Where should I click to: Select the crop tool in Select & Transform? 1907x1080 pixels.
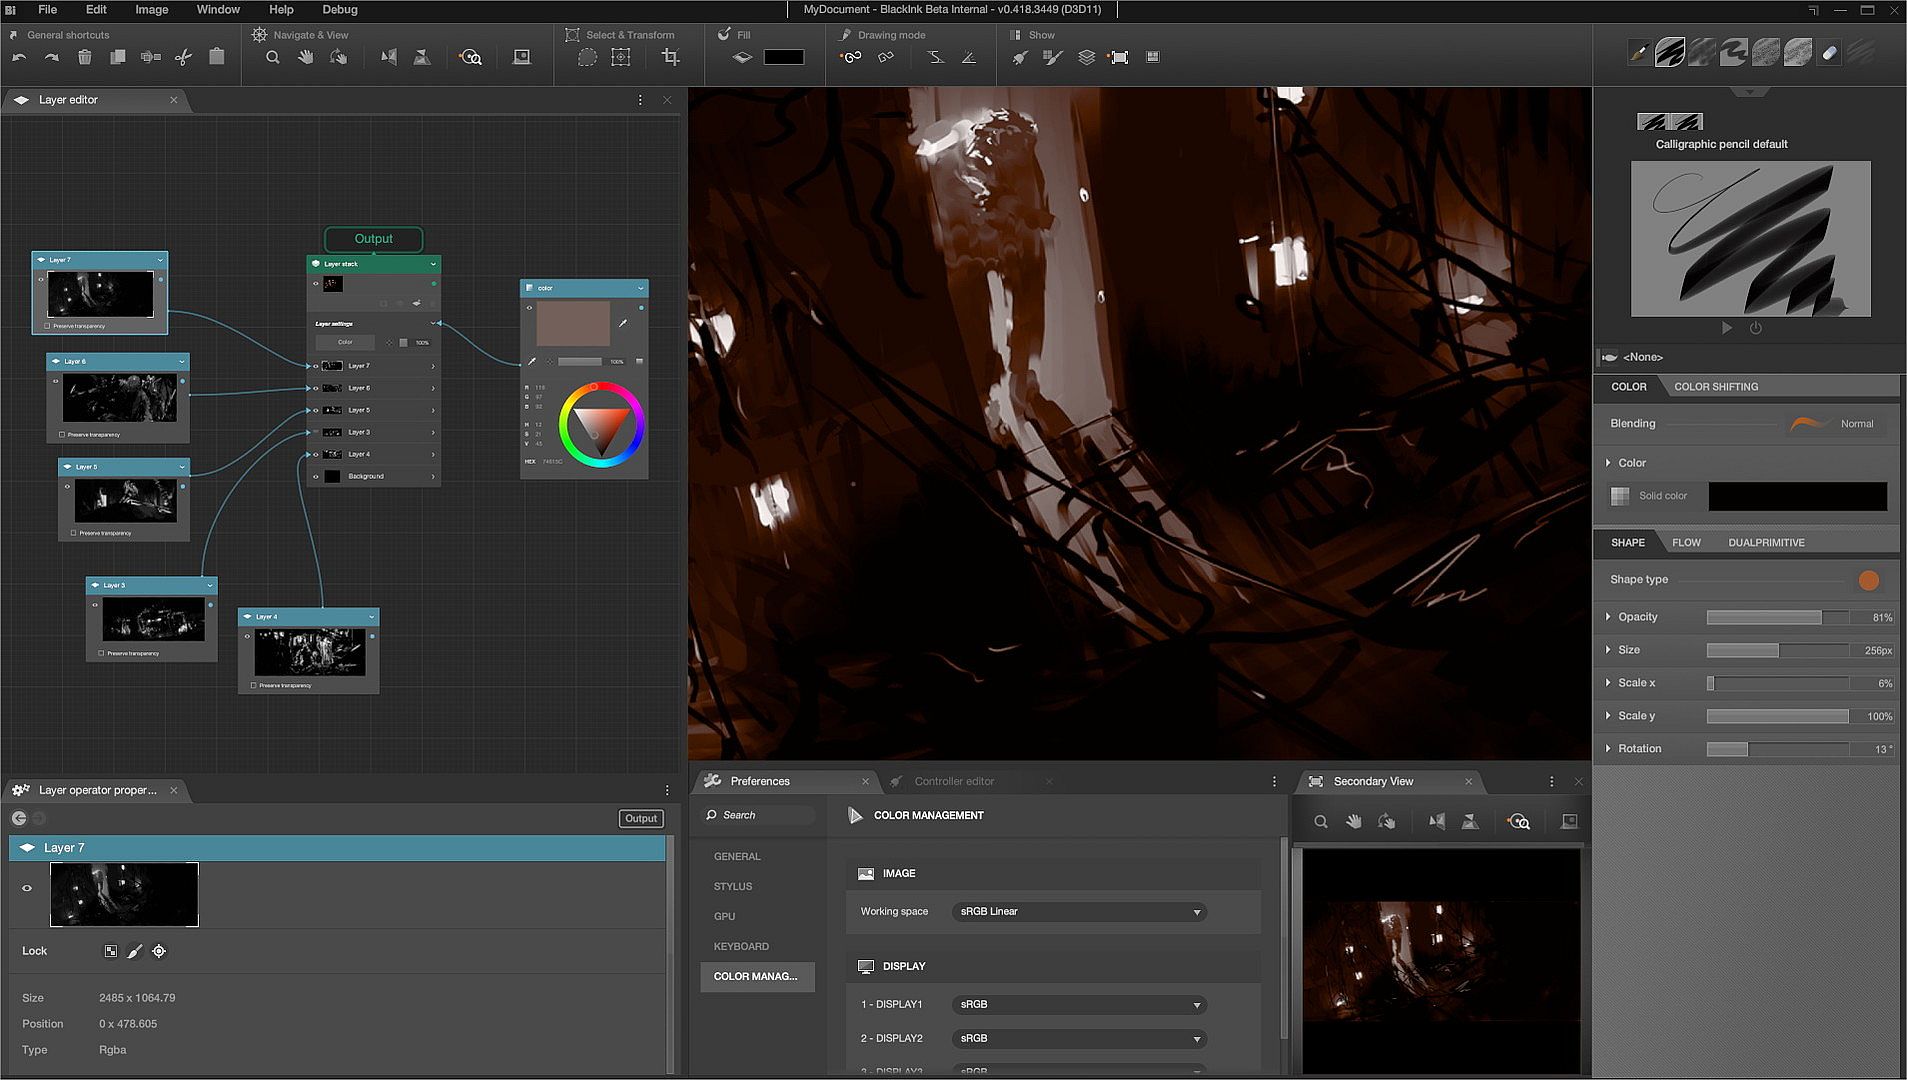pos(671,58)
